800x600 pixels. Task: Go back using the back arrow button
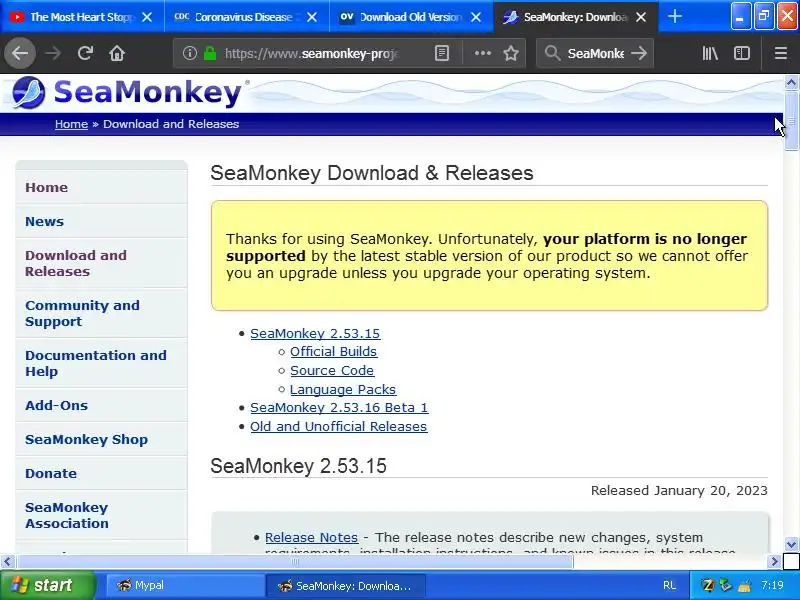(20, 53)
